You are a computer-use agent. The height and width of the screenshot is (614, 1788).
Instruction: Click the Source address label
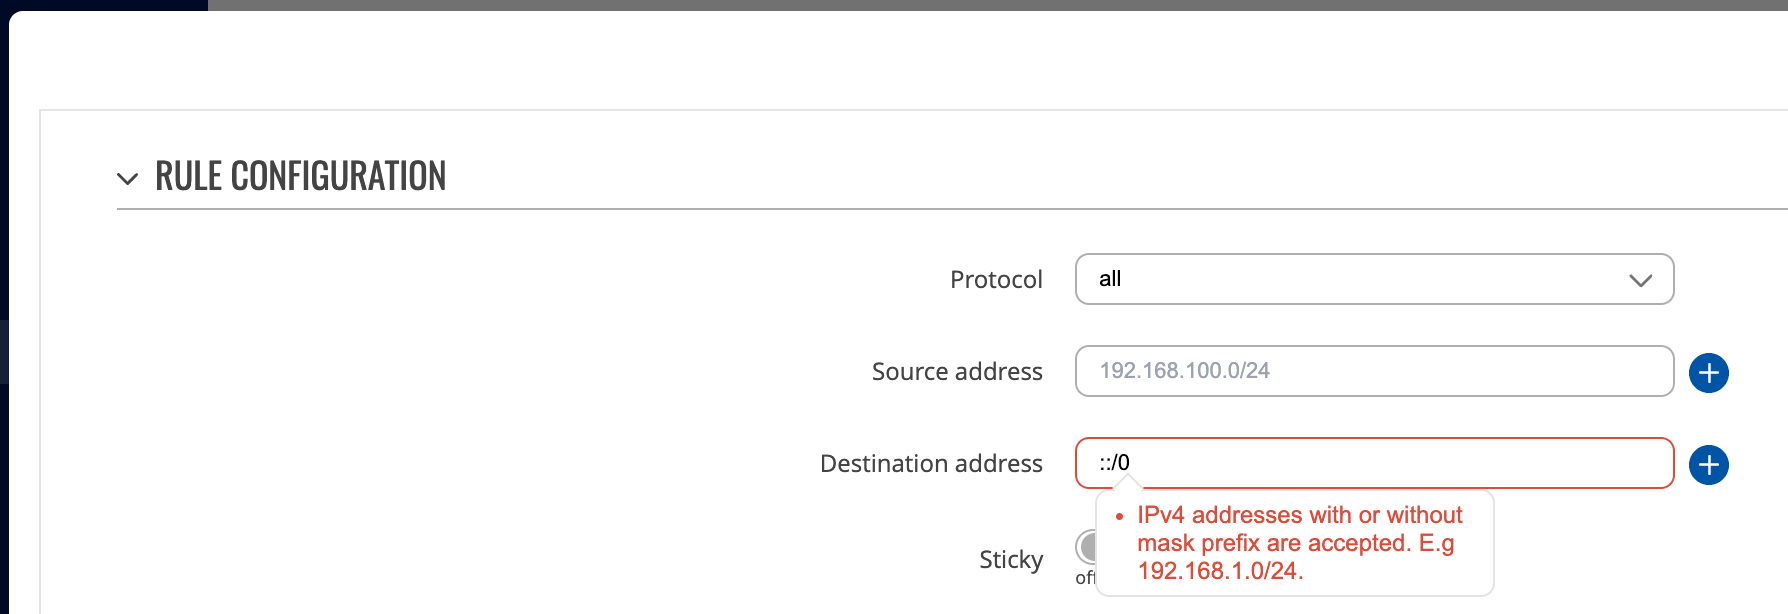coord(957,371)
